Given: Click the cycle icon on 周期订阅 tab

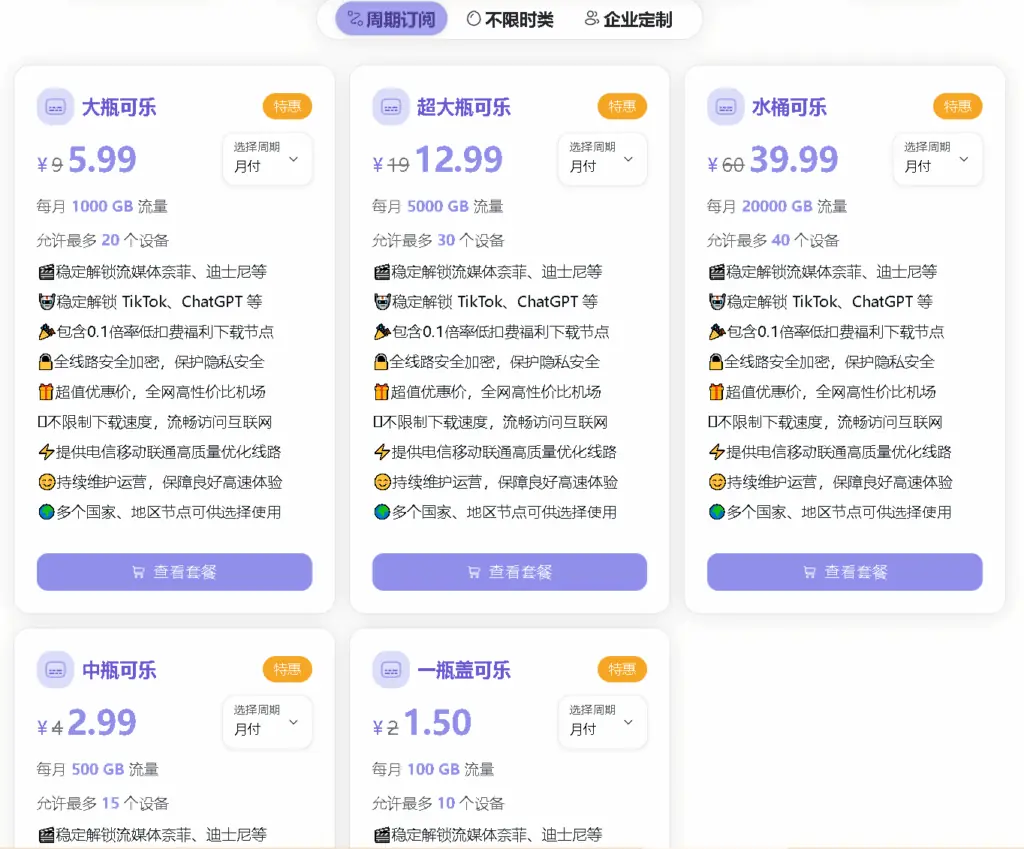Looking at the screenshot, I should coord(355,19).
